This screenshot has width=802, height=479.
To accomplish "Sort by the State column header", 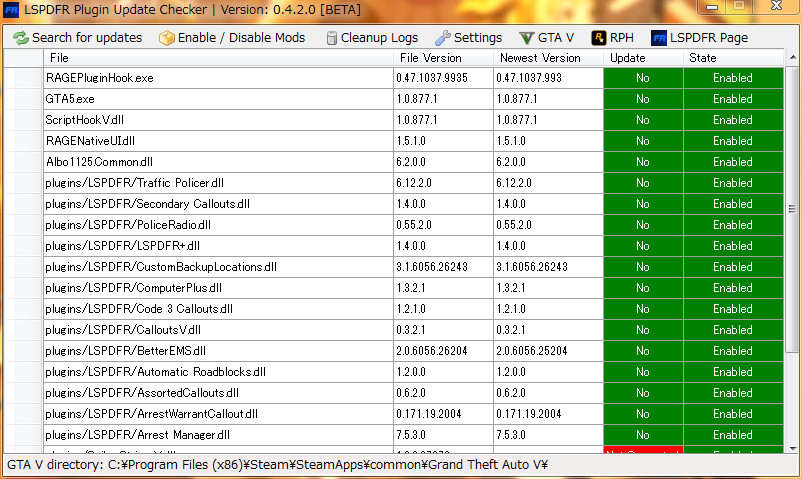I will coord(733,58).
